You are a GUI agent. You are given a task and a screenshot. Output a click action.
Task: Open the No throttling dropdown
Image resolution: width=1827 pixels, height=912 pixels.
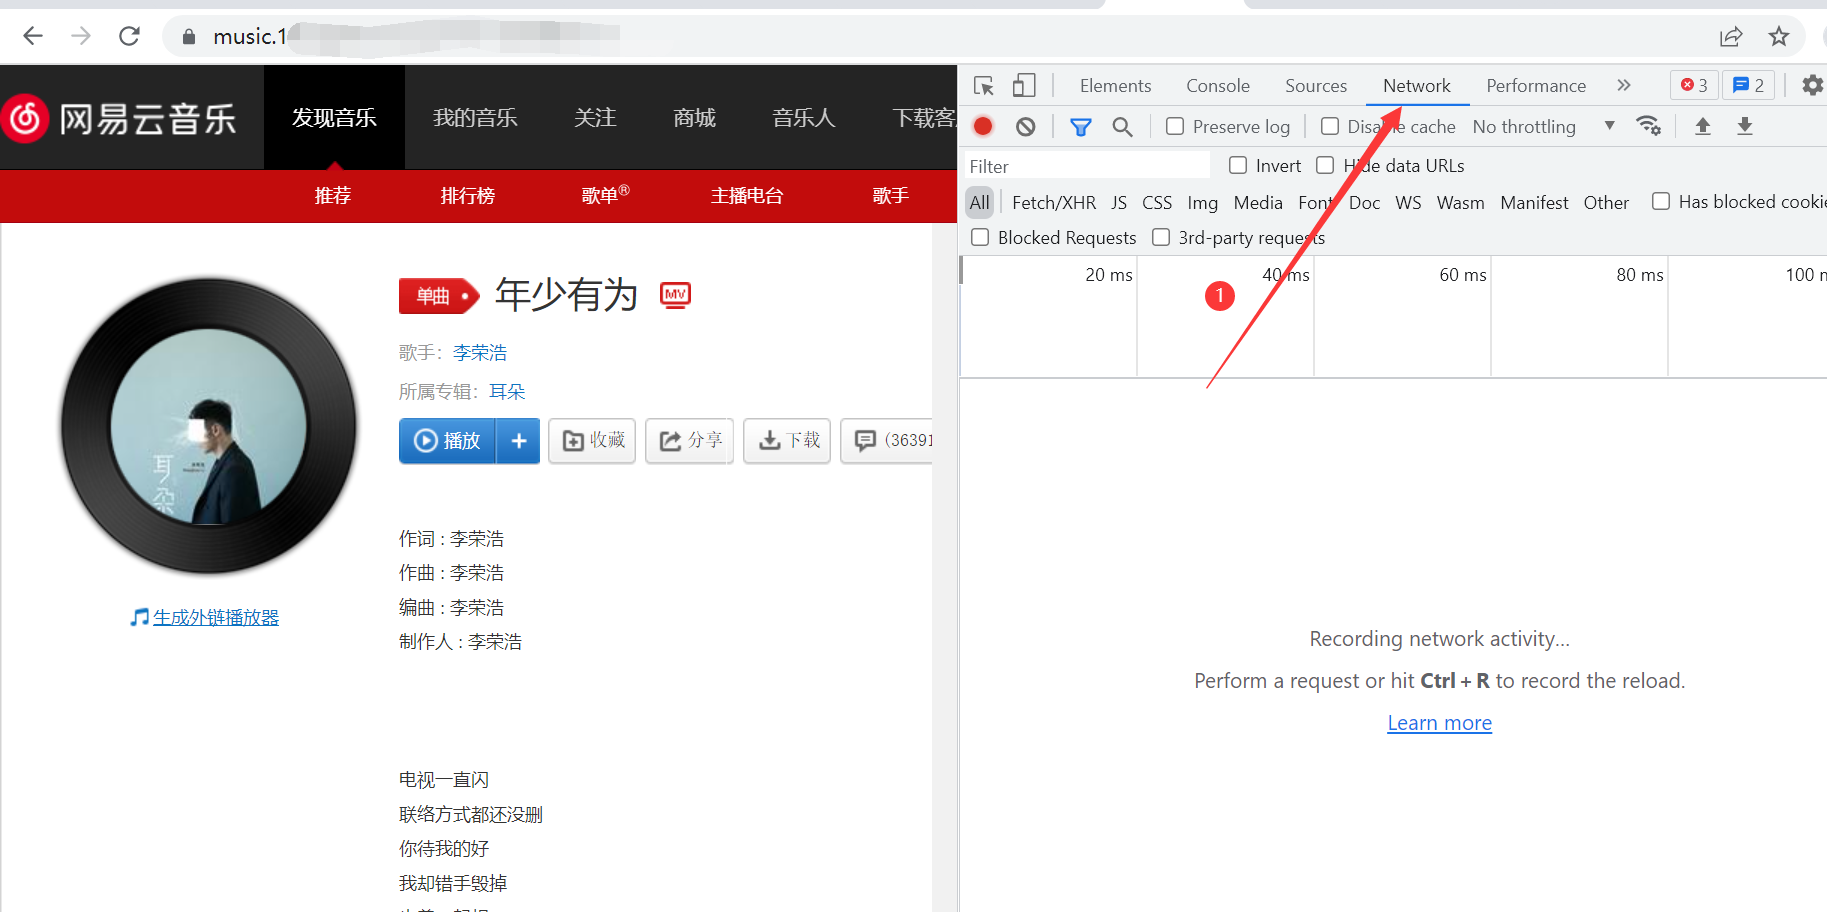tap(1543, 127)
